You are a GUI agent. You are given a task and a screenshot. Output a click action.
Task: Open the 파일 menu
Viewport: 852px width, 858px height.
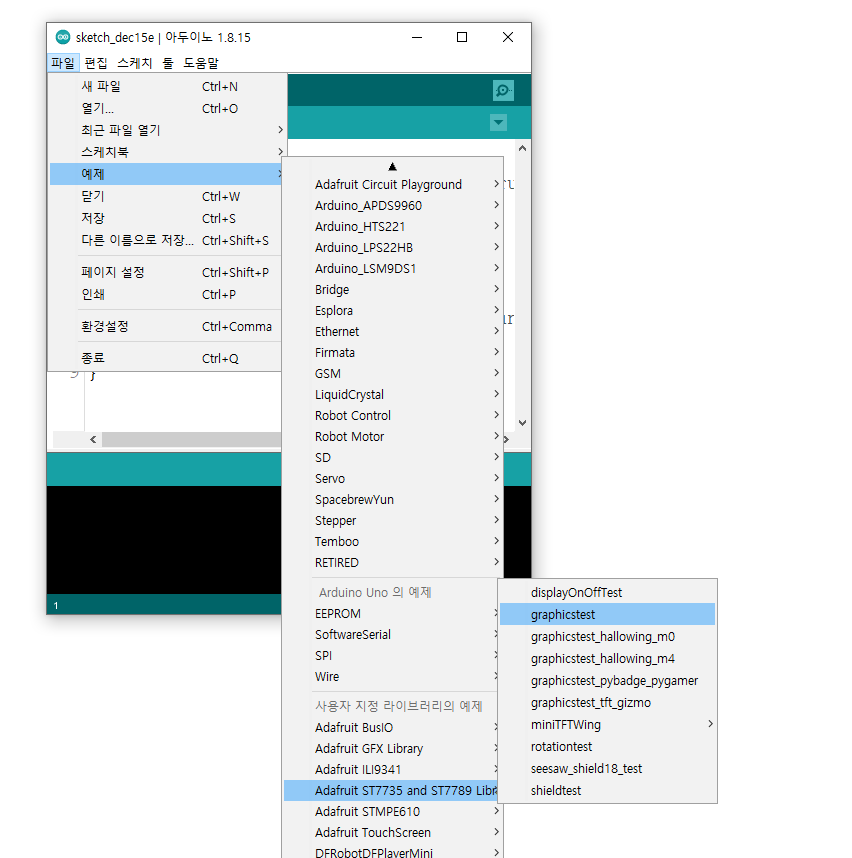coord(63,63)
